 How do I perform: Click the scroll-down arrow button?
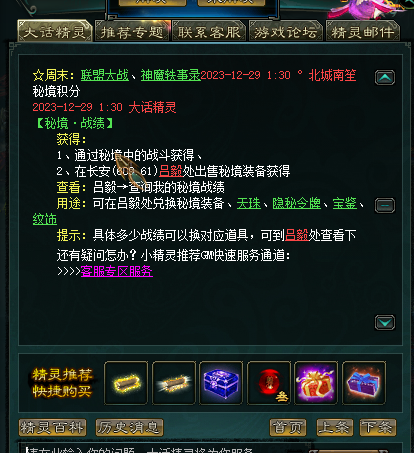pyautogui.click(x=385, y=322)
